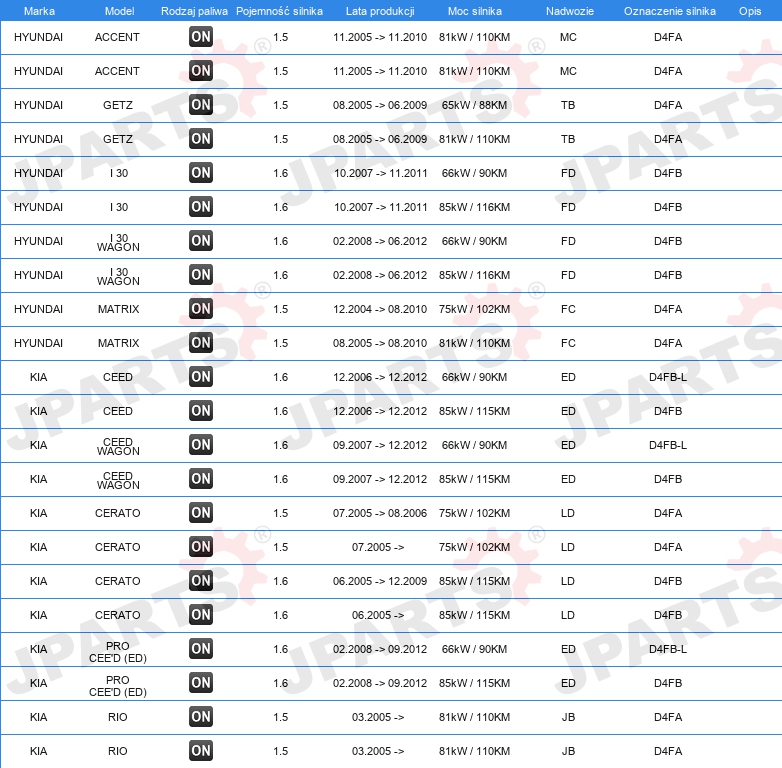Select FC body code in MATRIX 75kW row
This screenshot has height=768, width=782.
pyautogui.click(x=568, y=309)
